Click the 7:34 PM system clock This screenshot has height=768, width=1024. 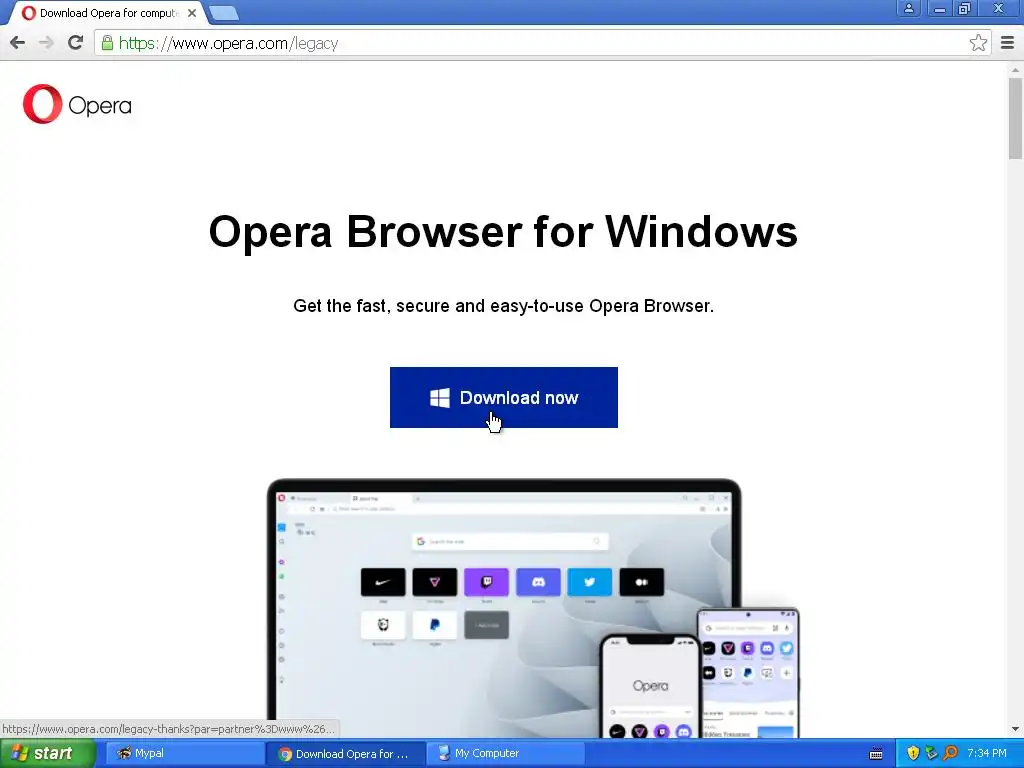(987, 753)
